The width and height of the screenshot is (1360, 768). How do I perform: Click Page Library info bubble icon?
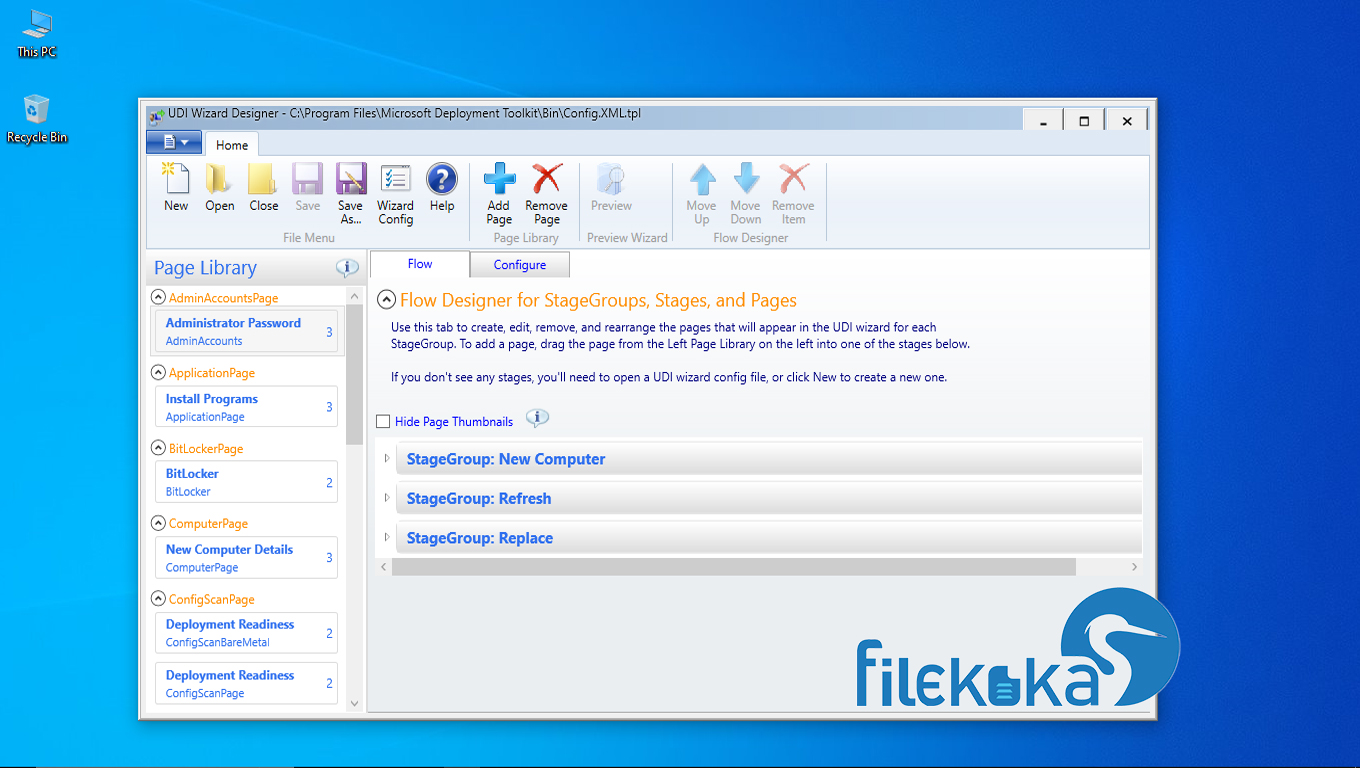coord(347,268)
